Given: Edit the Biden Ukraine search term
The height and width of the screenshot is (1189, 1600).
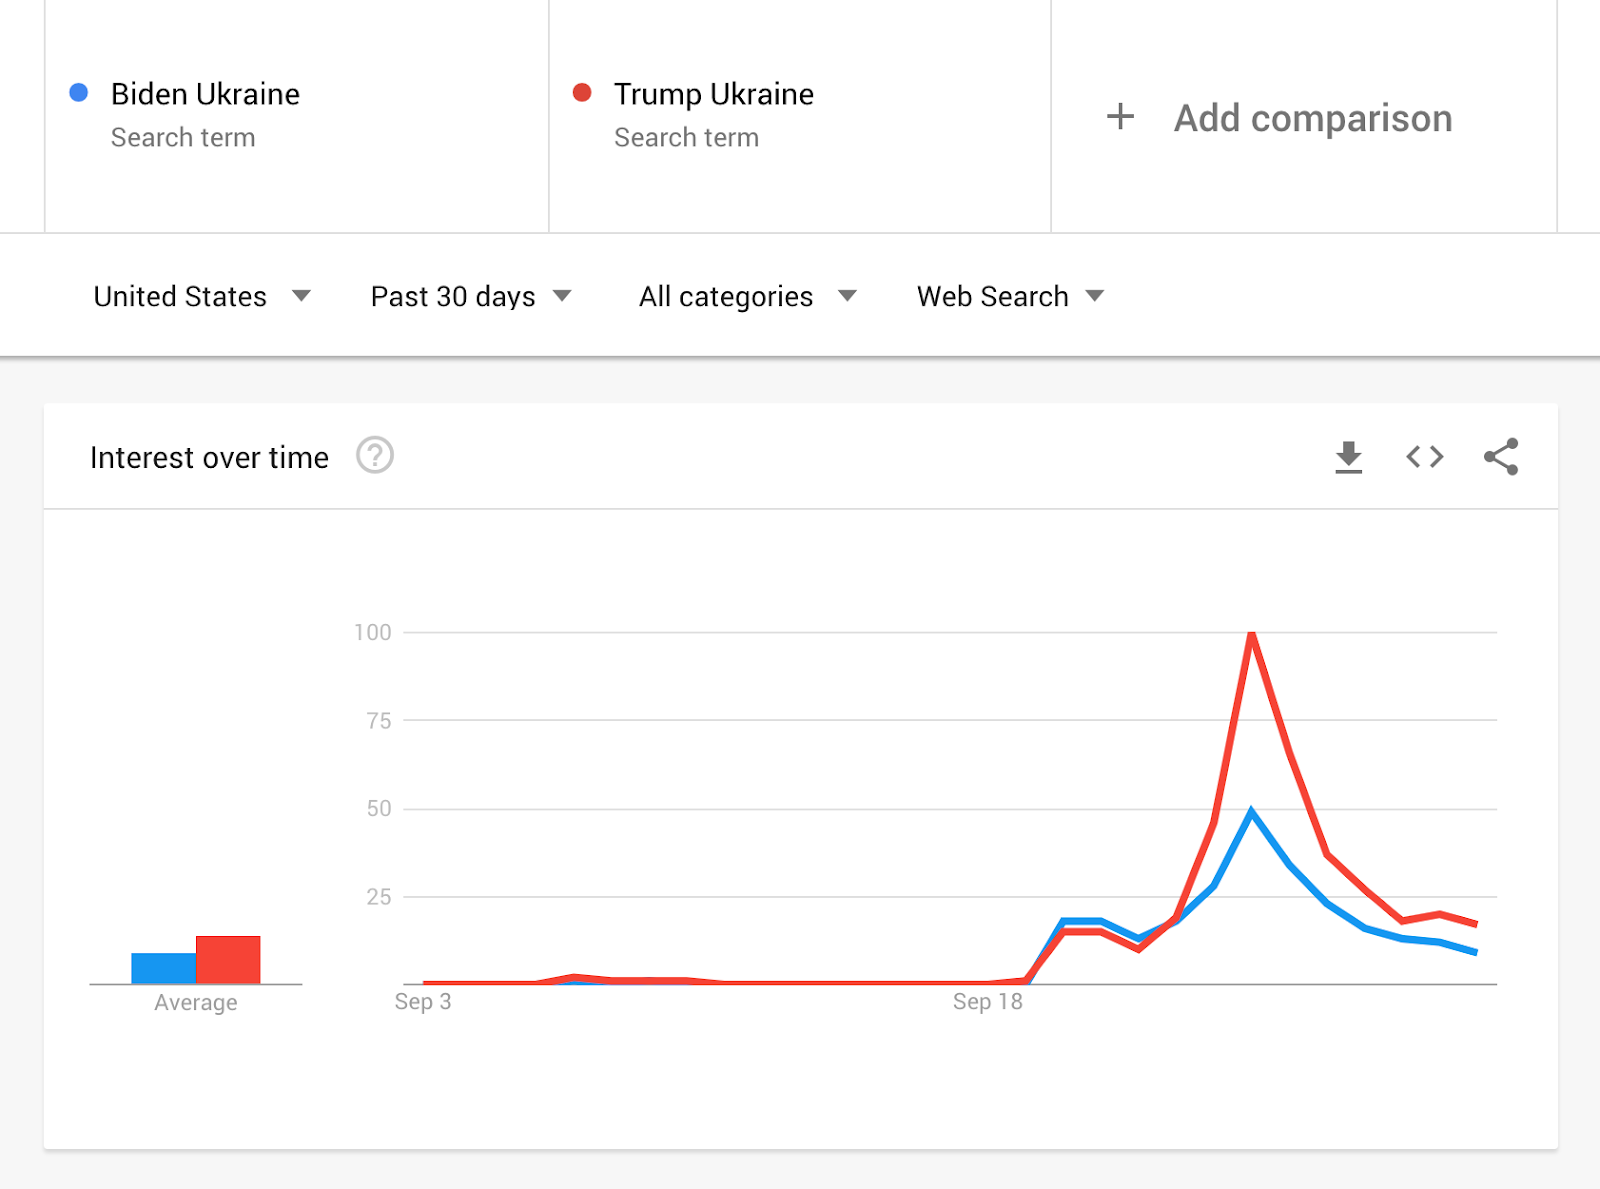Looking at the screenshot, I should click(205, 94).
